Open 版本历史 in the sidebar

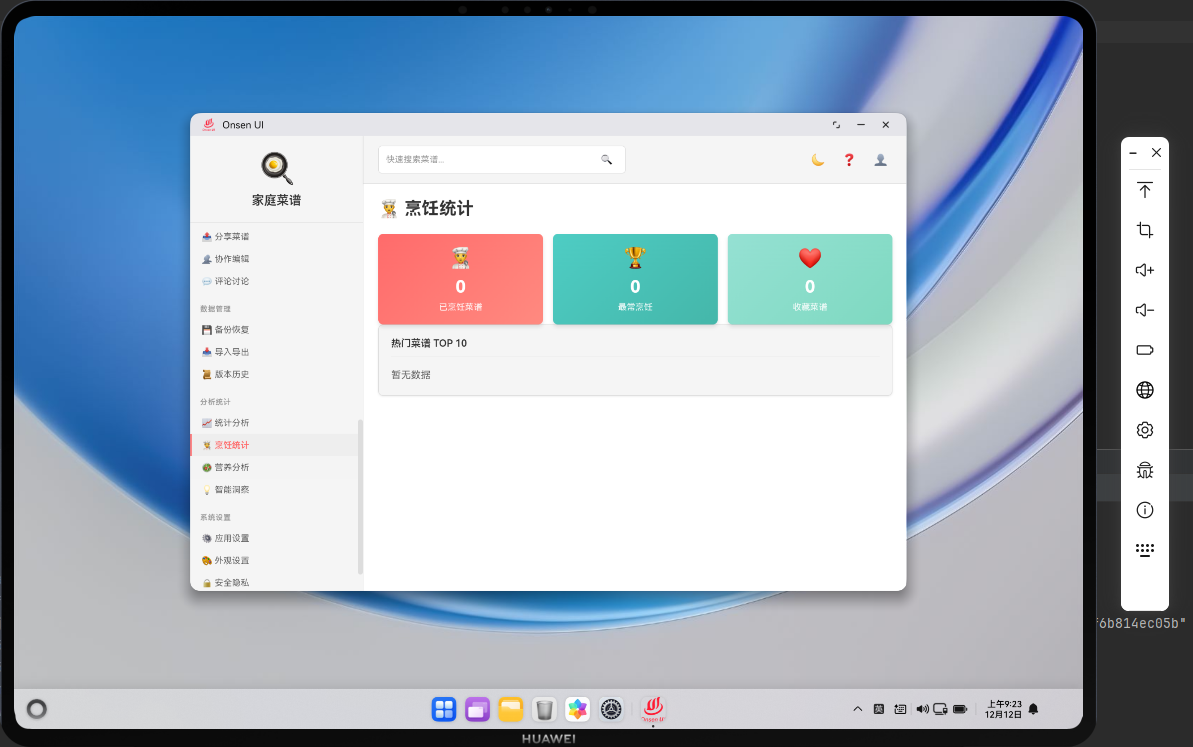pyautogui.click(x=274, y=374)
